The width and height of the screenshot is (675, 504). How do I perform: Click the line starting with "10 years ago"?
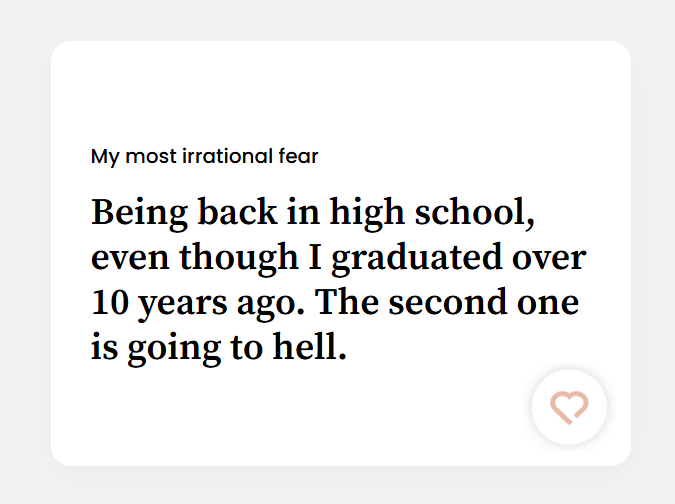tap(335, 304)
